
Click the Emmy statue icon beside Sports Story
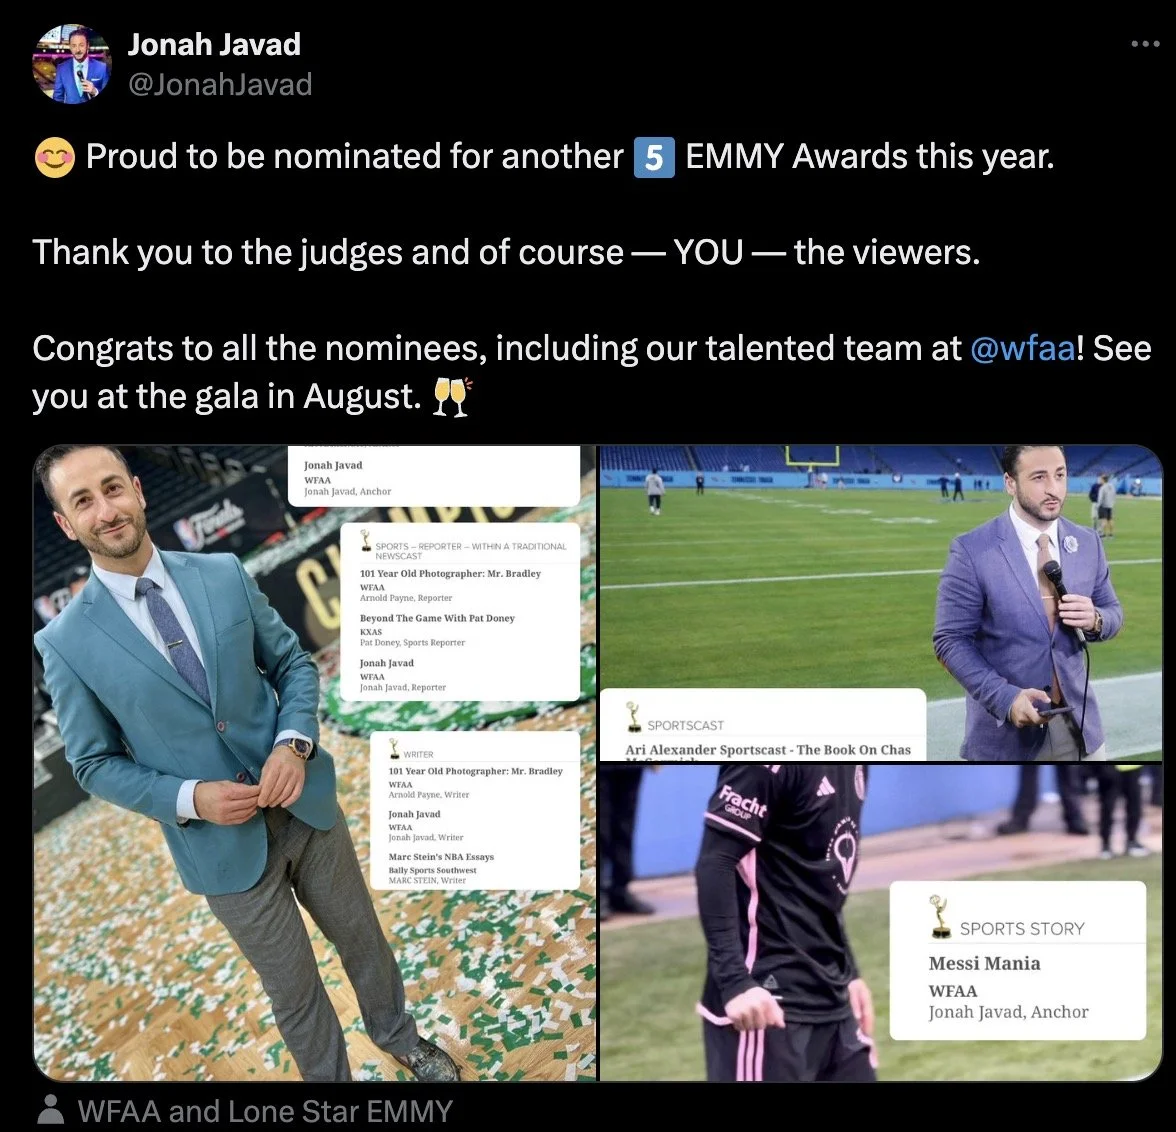pos(938,917)
